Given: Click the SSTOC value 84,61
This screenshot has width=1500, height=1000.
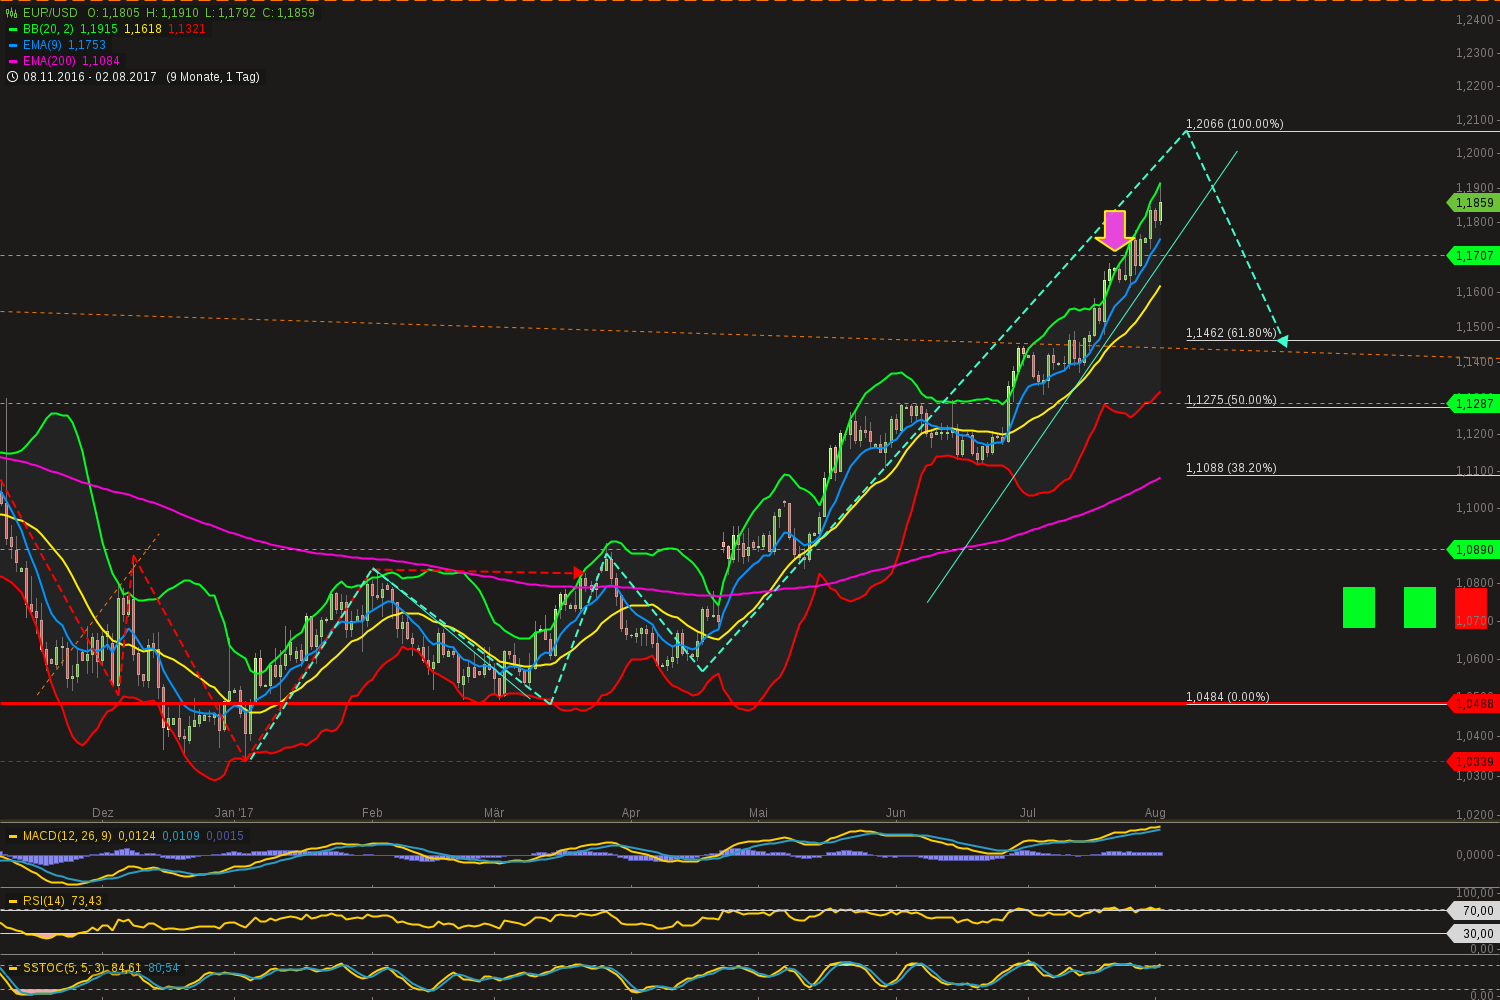Looking at the screenshot, I should tap(126, 968).
